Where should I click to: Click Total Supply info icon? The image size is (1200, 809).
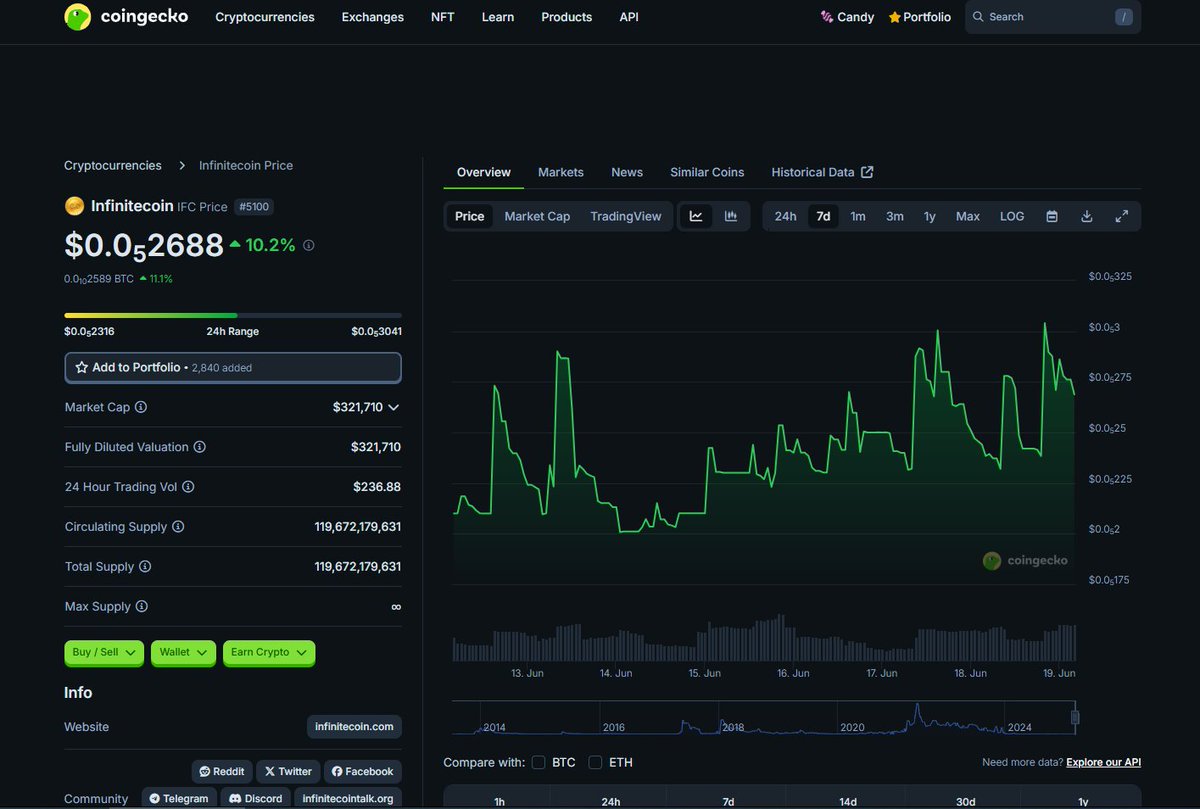[x=145, y=567]
